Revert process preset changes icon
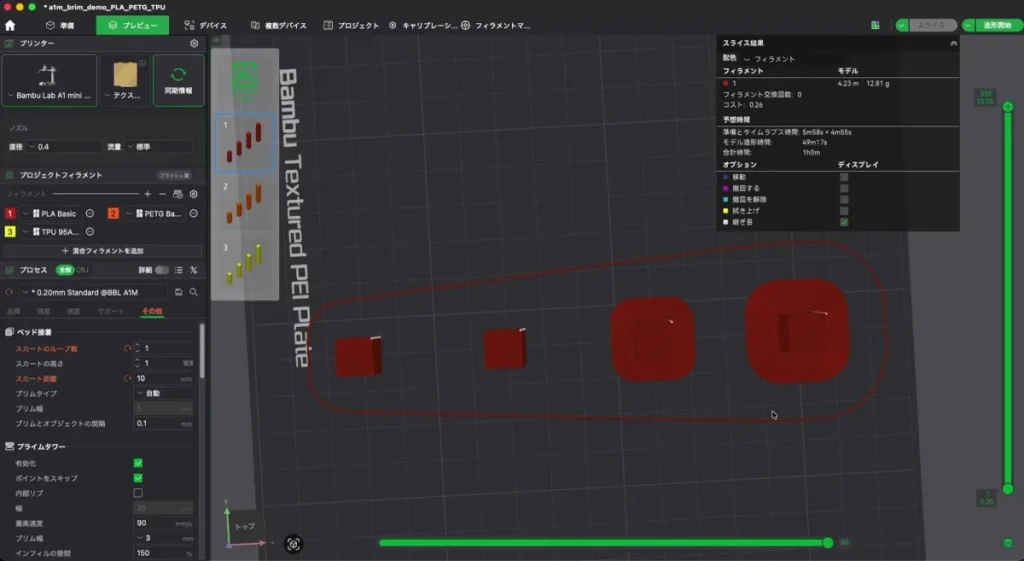The height and width of the screenshot is (561, 1024). pyautogui.click(x=9, y=292)
